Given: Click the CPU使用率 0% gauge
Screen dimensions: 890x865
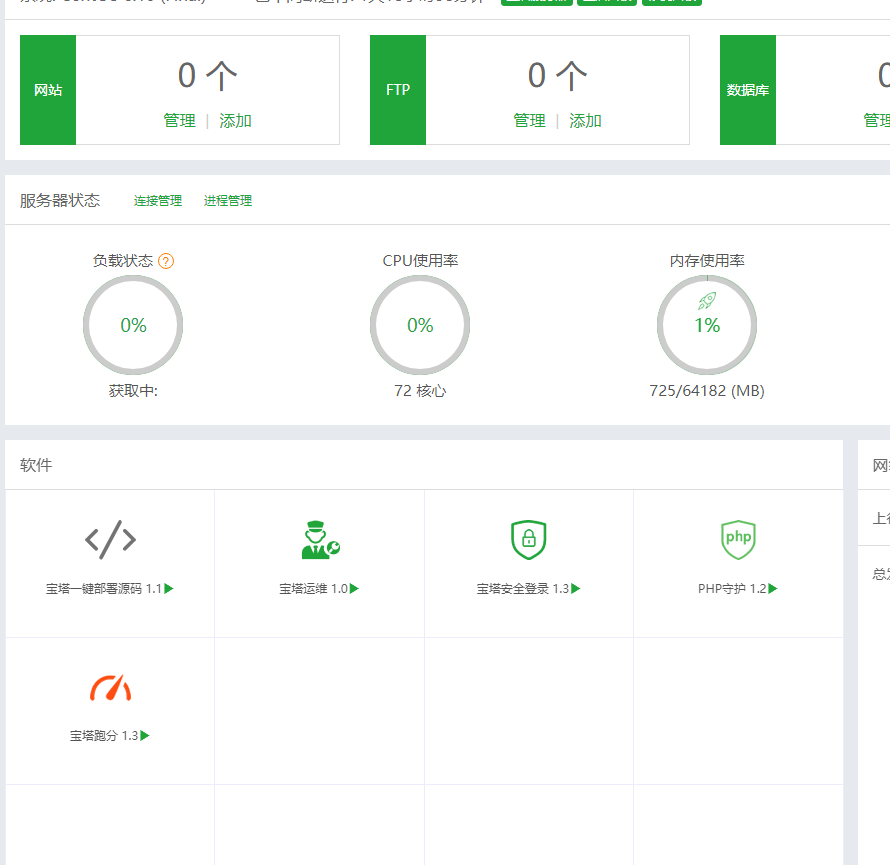Looking at the screenshot, I should tap(420, 325).
